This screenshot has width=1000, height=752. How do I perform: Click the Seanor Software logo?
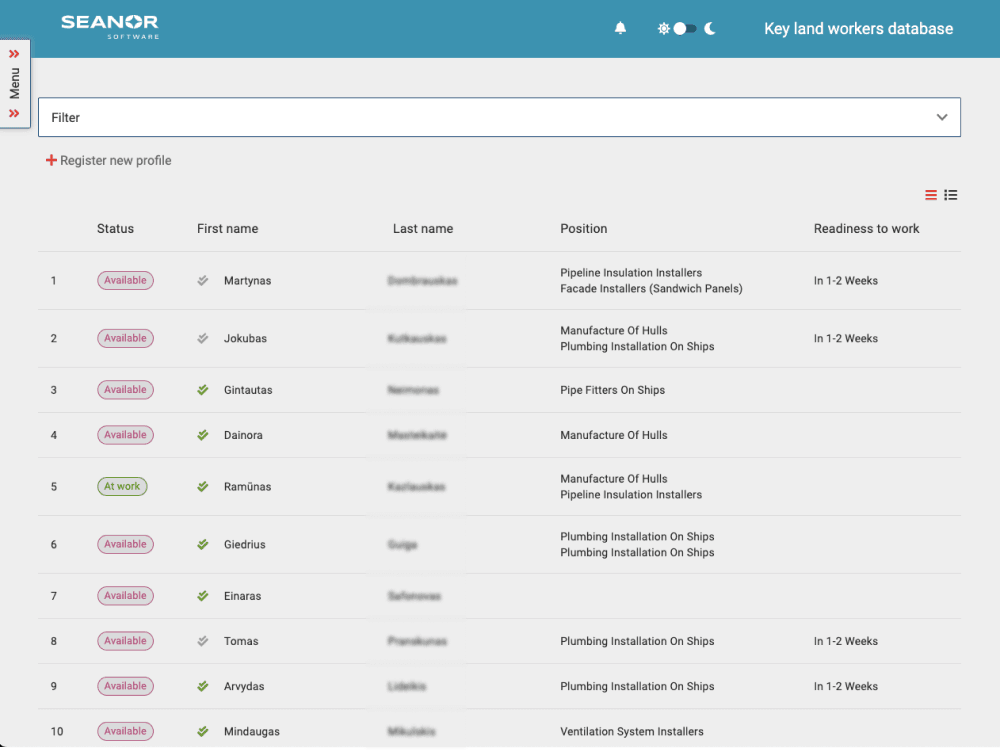point(110,26)
